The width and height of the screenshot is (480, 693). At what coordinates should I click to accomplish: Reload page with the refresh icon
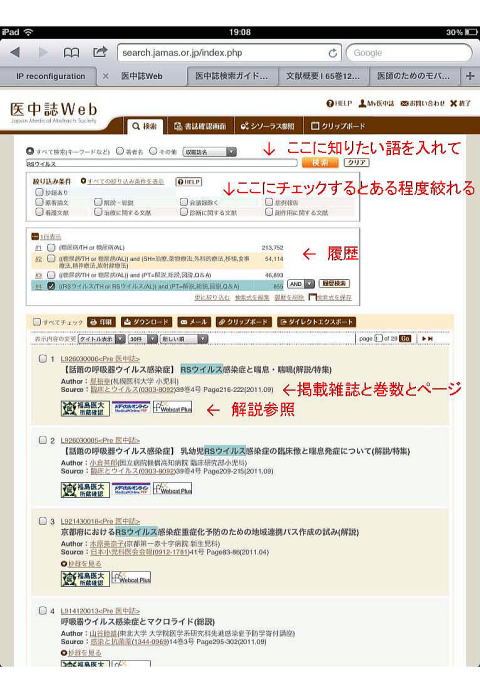tap(332, 53)
